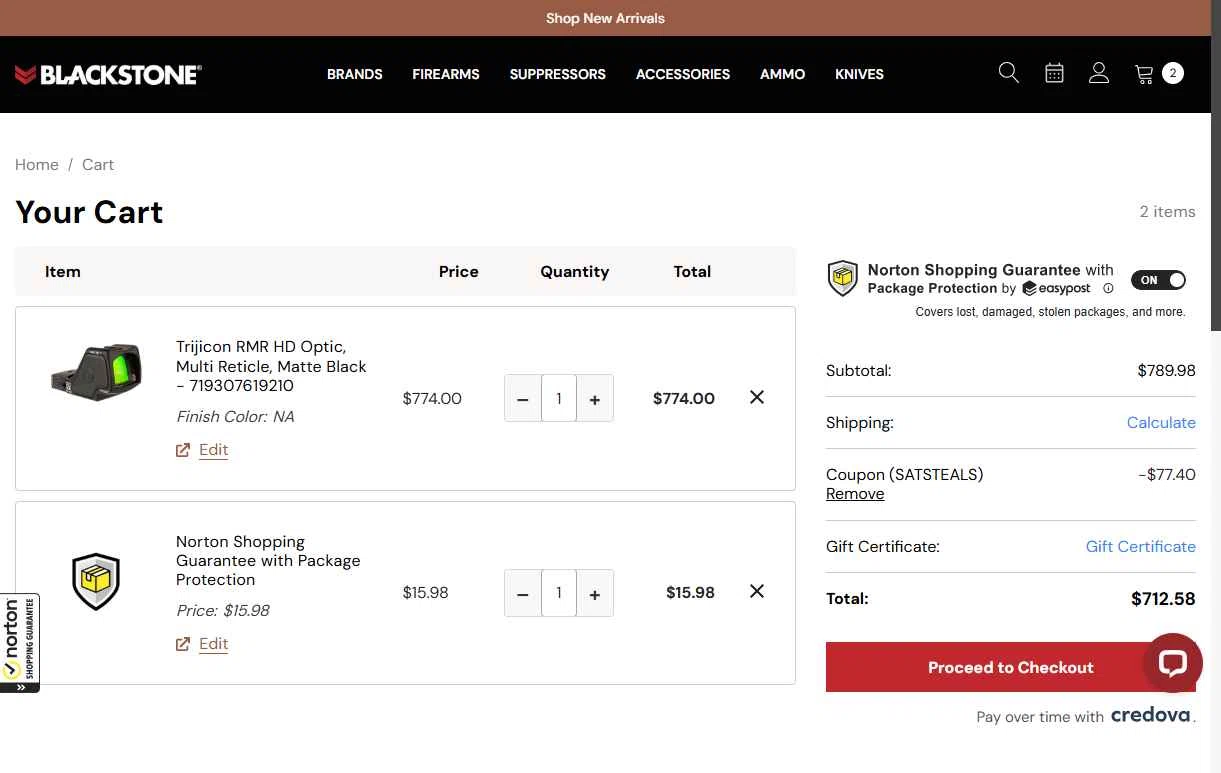This screenshot has height=773, width=1221.
Task: Open the AMMO menu
Action: 783,74
